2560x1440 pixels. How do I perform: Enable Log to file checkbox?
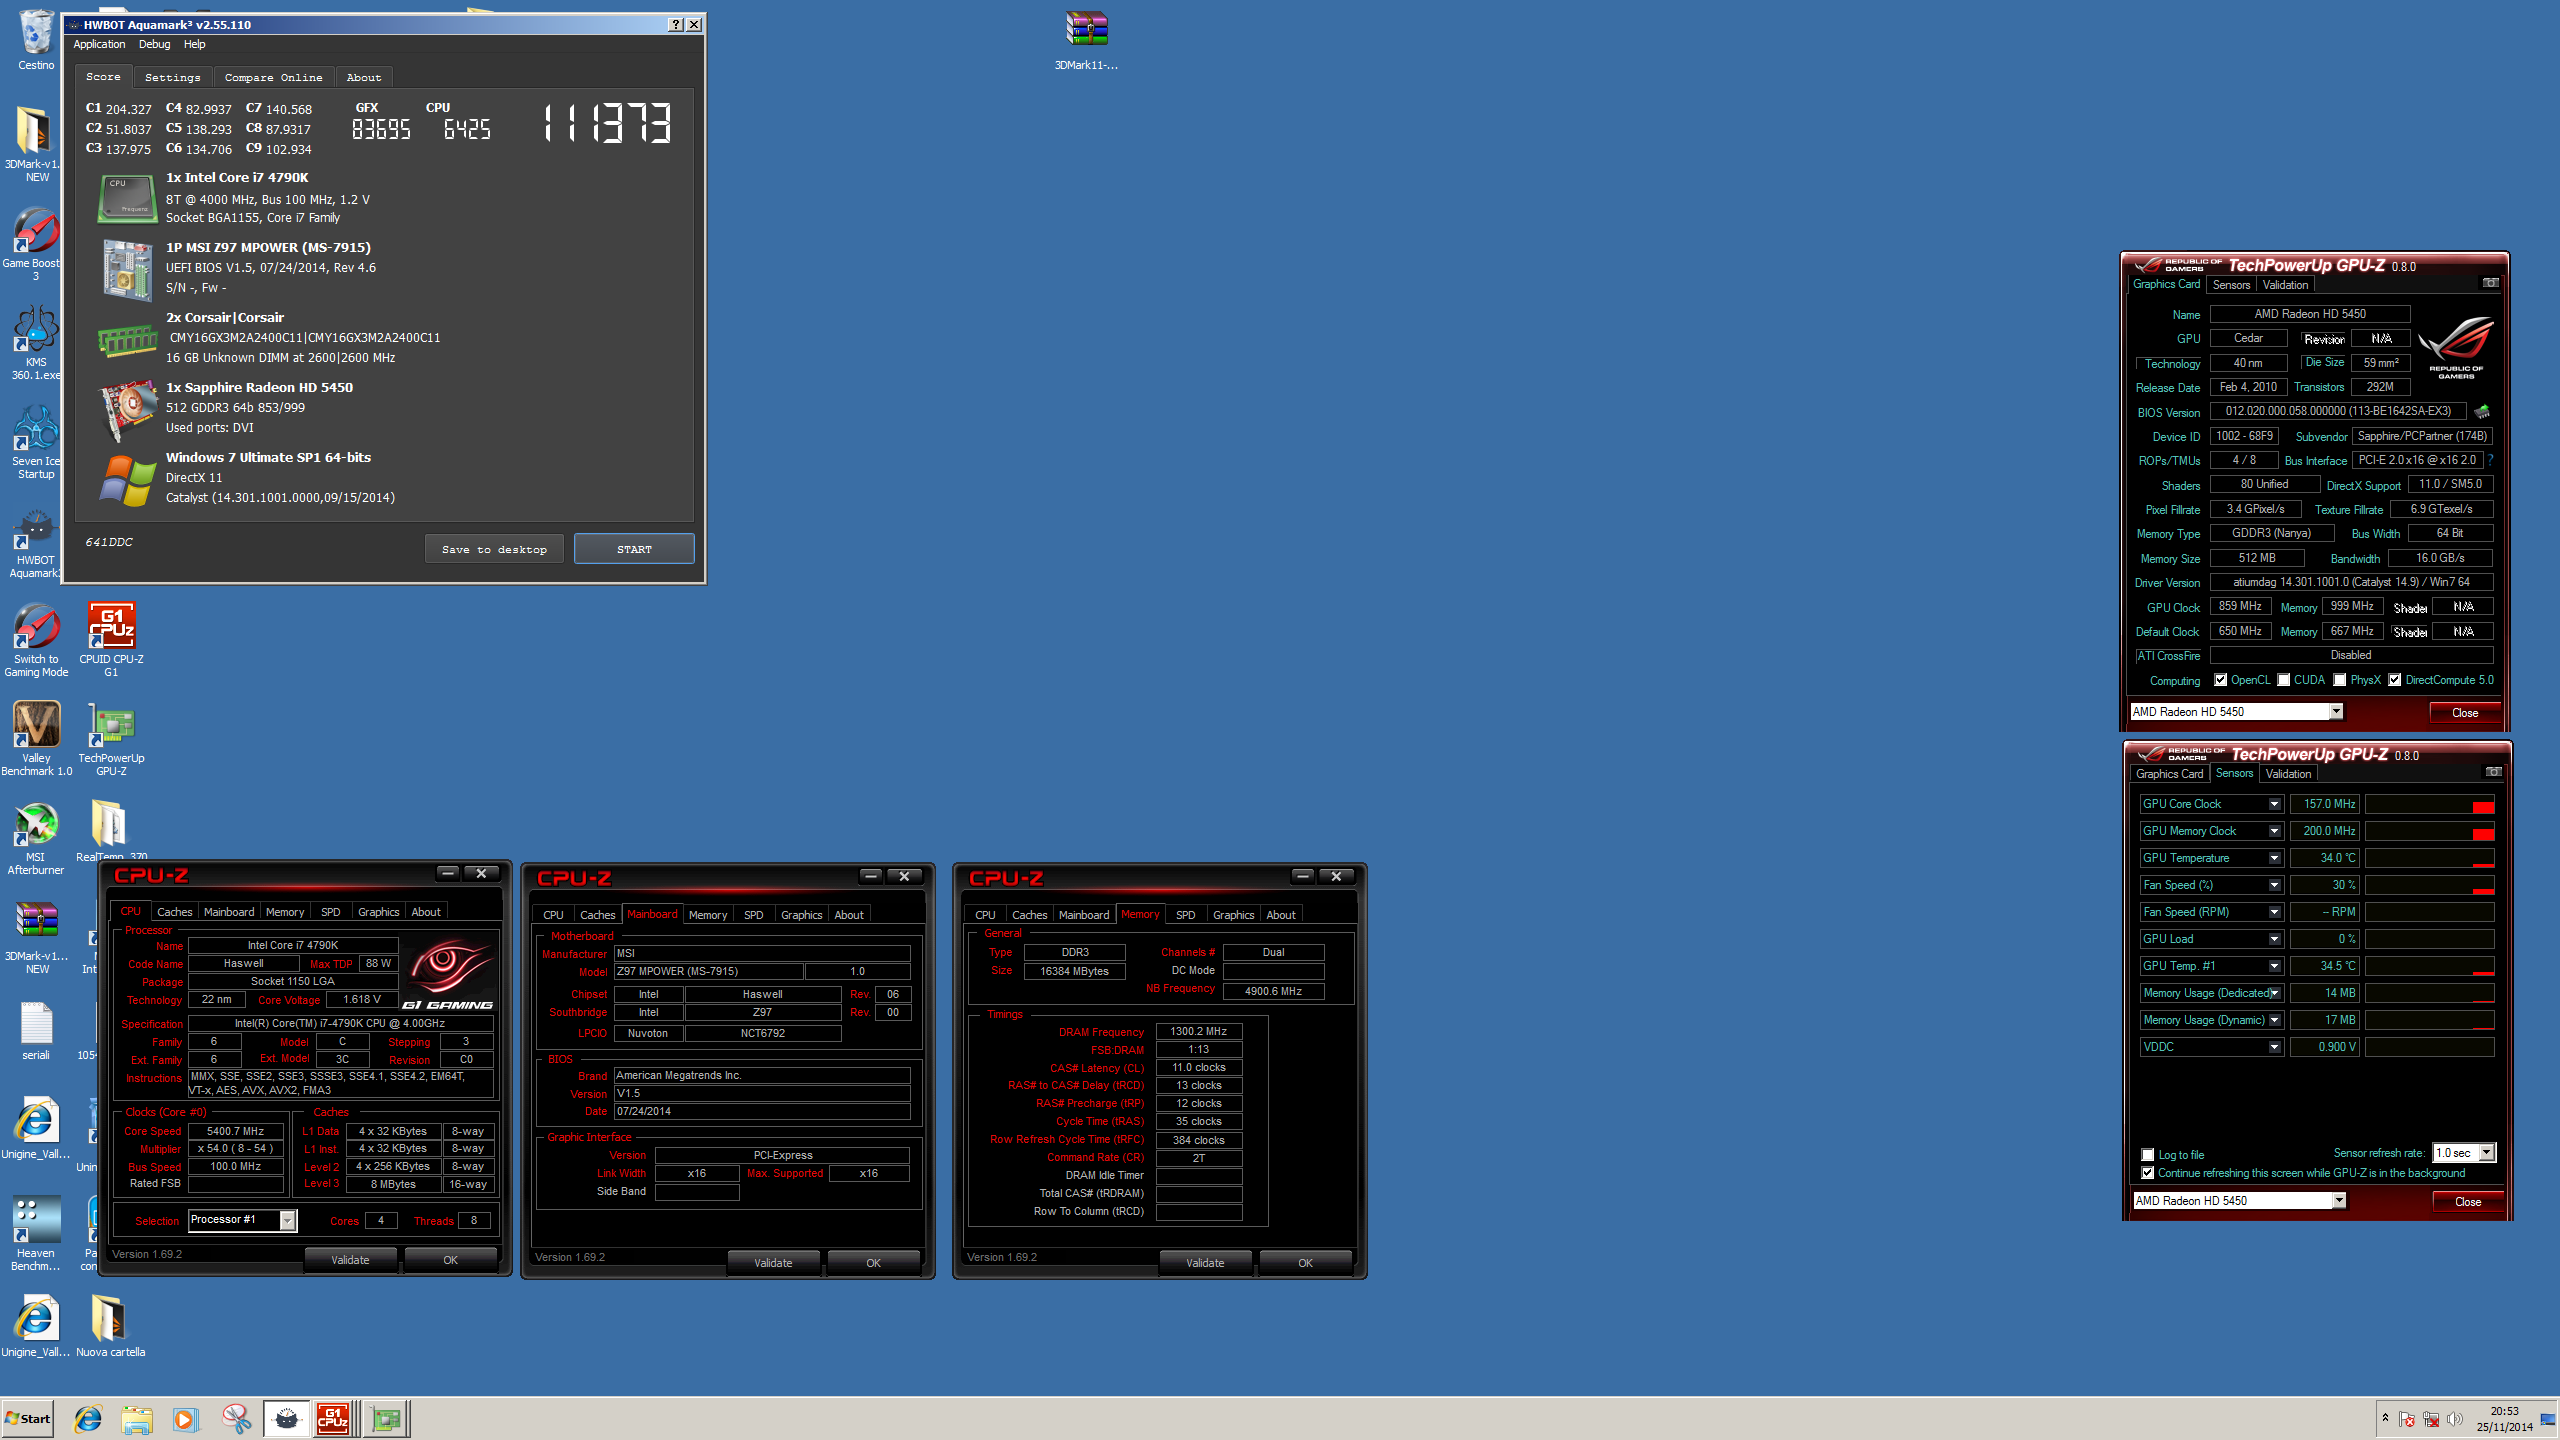tap(2147, 1154)
